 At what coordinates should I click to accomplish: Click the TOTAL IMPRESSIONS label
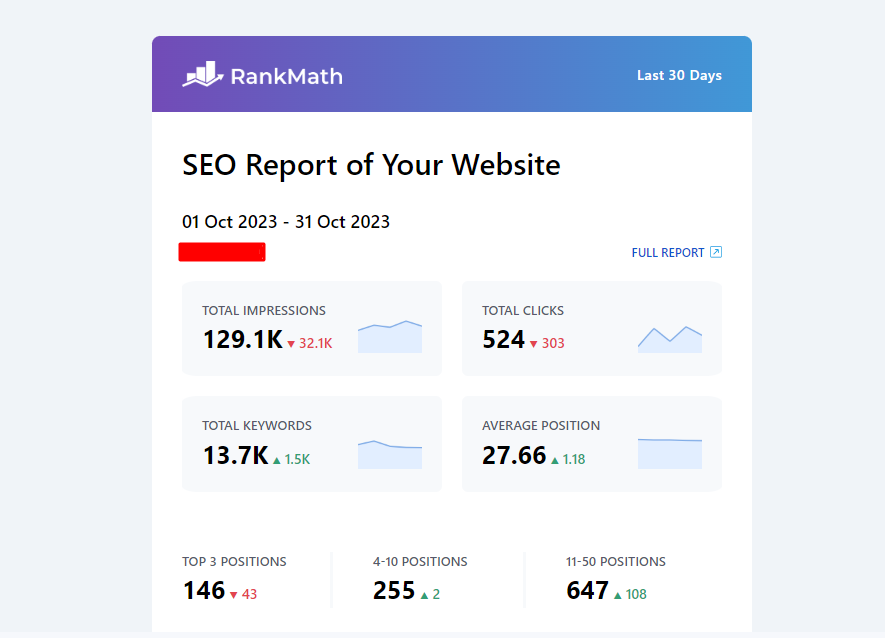pyautogui.click(x=264, y=311)
